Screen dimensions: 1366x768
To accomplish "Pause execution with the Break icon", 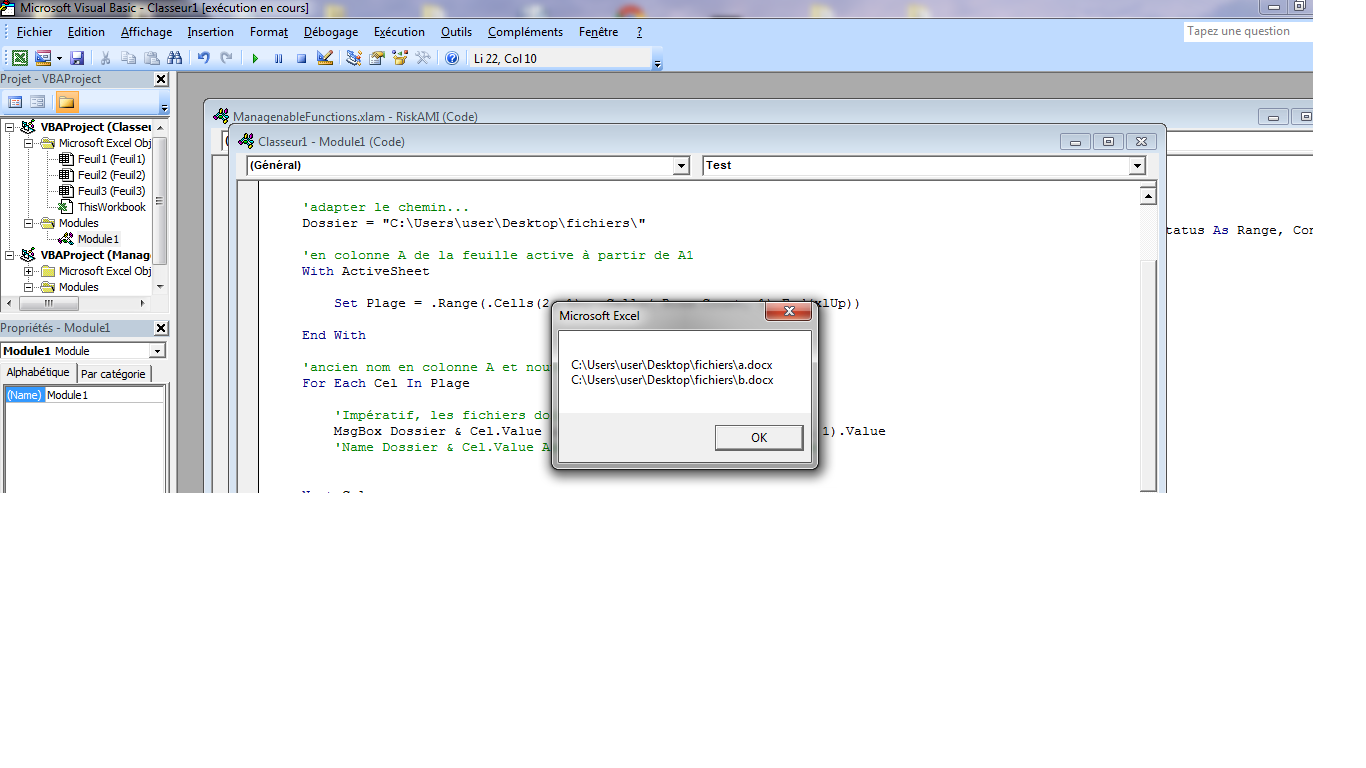I will [278, 58].
